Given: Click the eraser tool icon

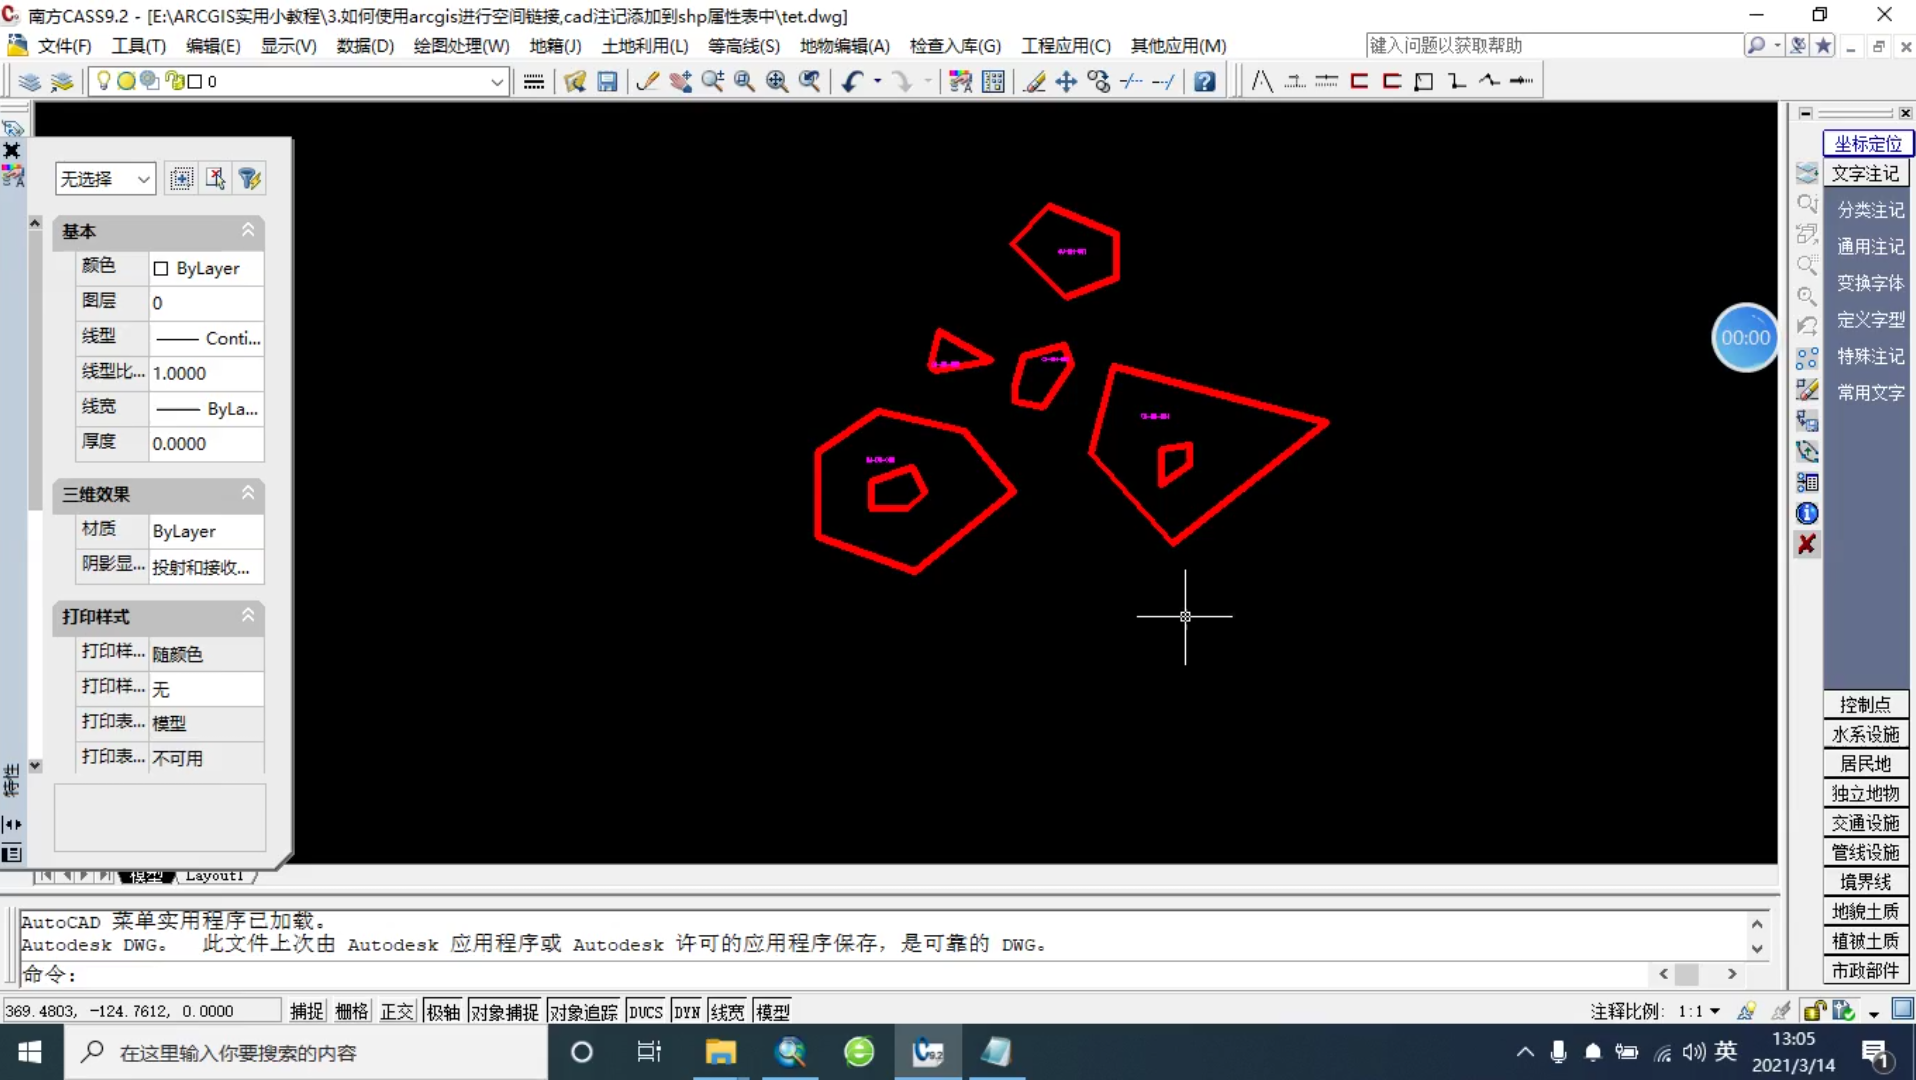Looking at the screenshot, I should pos(1034,81).
